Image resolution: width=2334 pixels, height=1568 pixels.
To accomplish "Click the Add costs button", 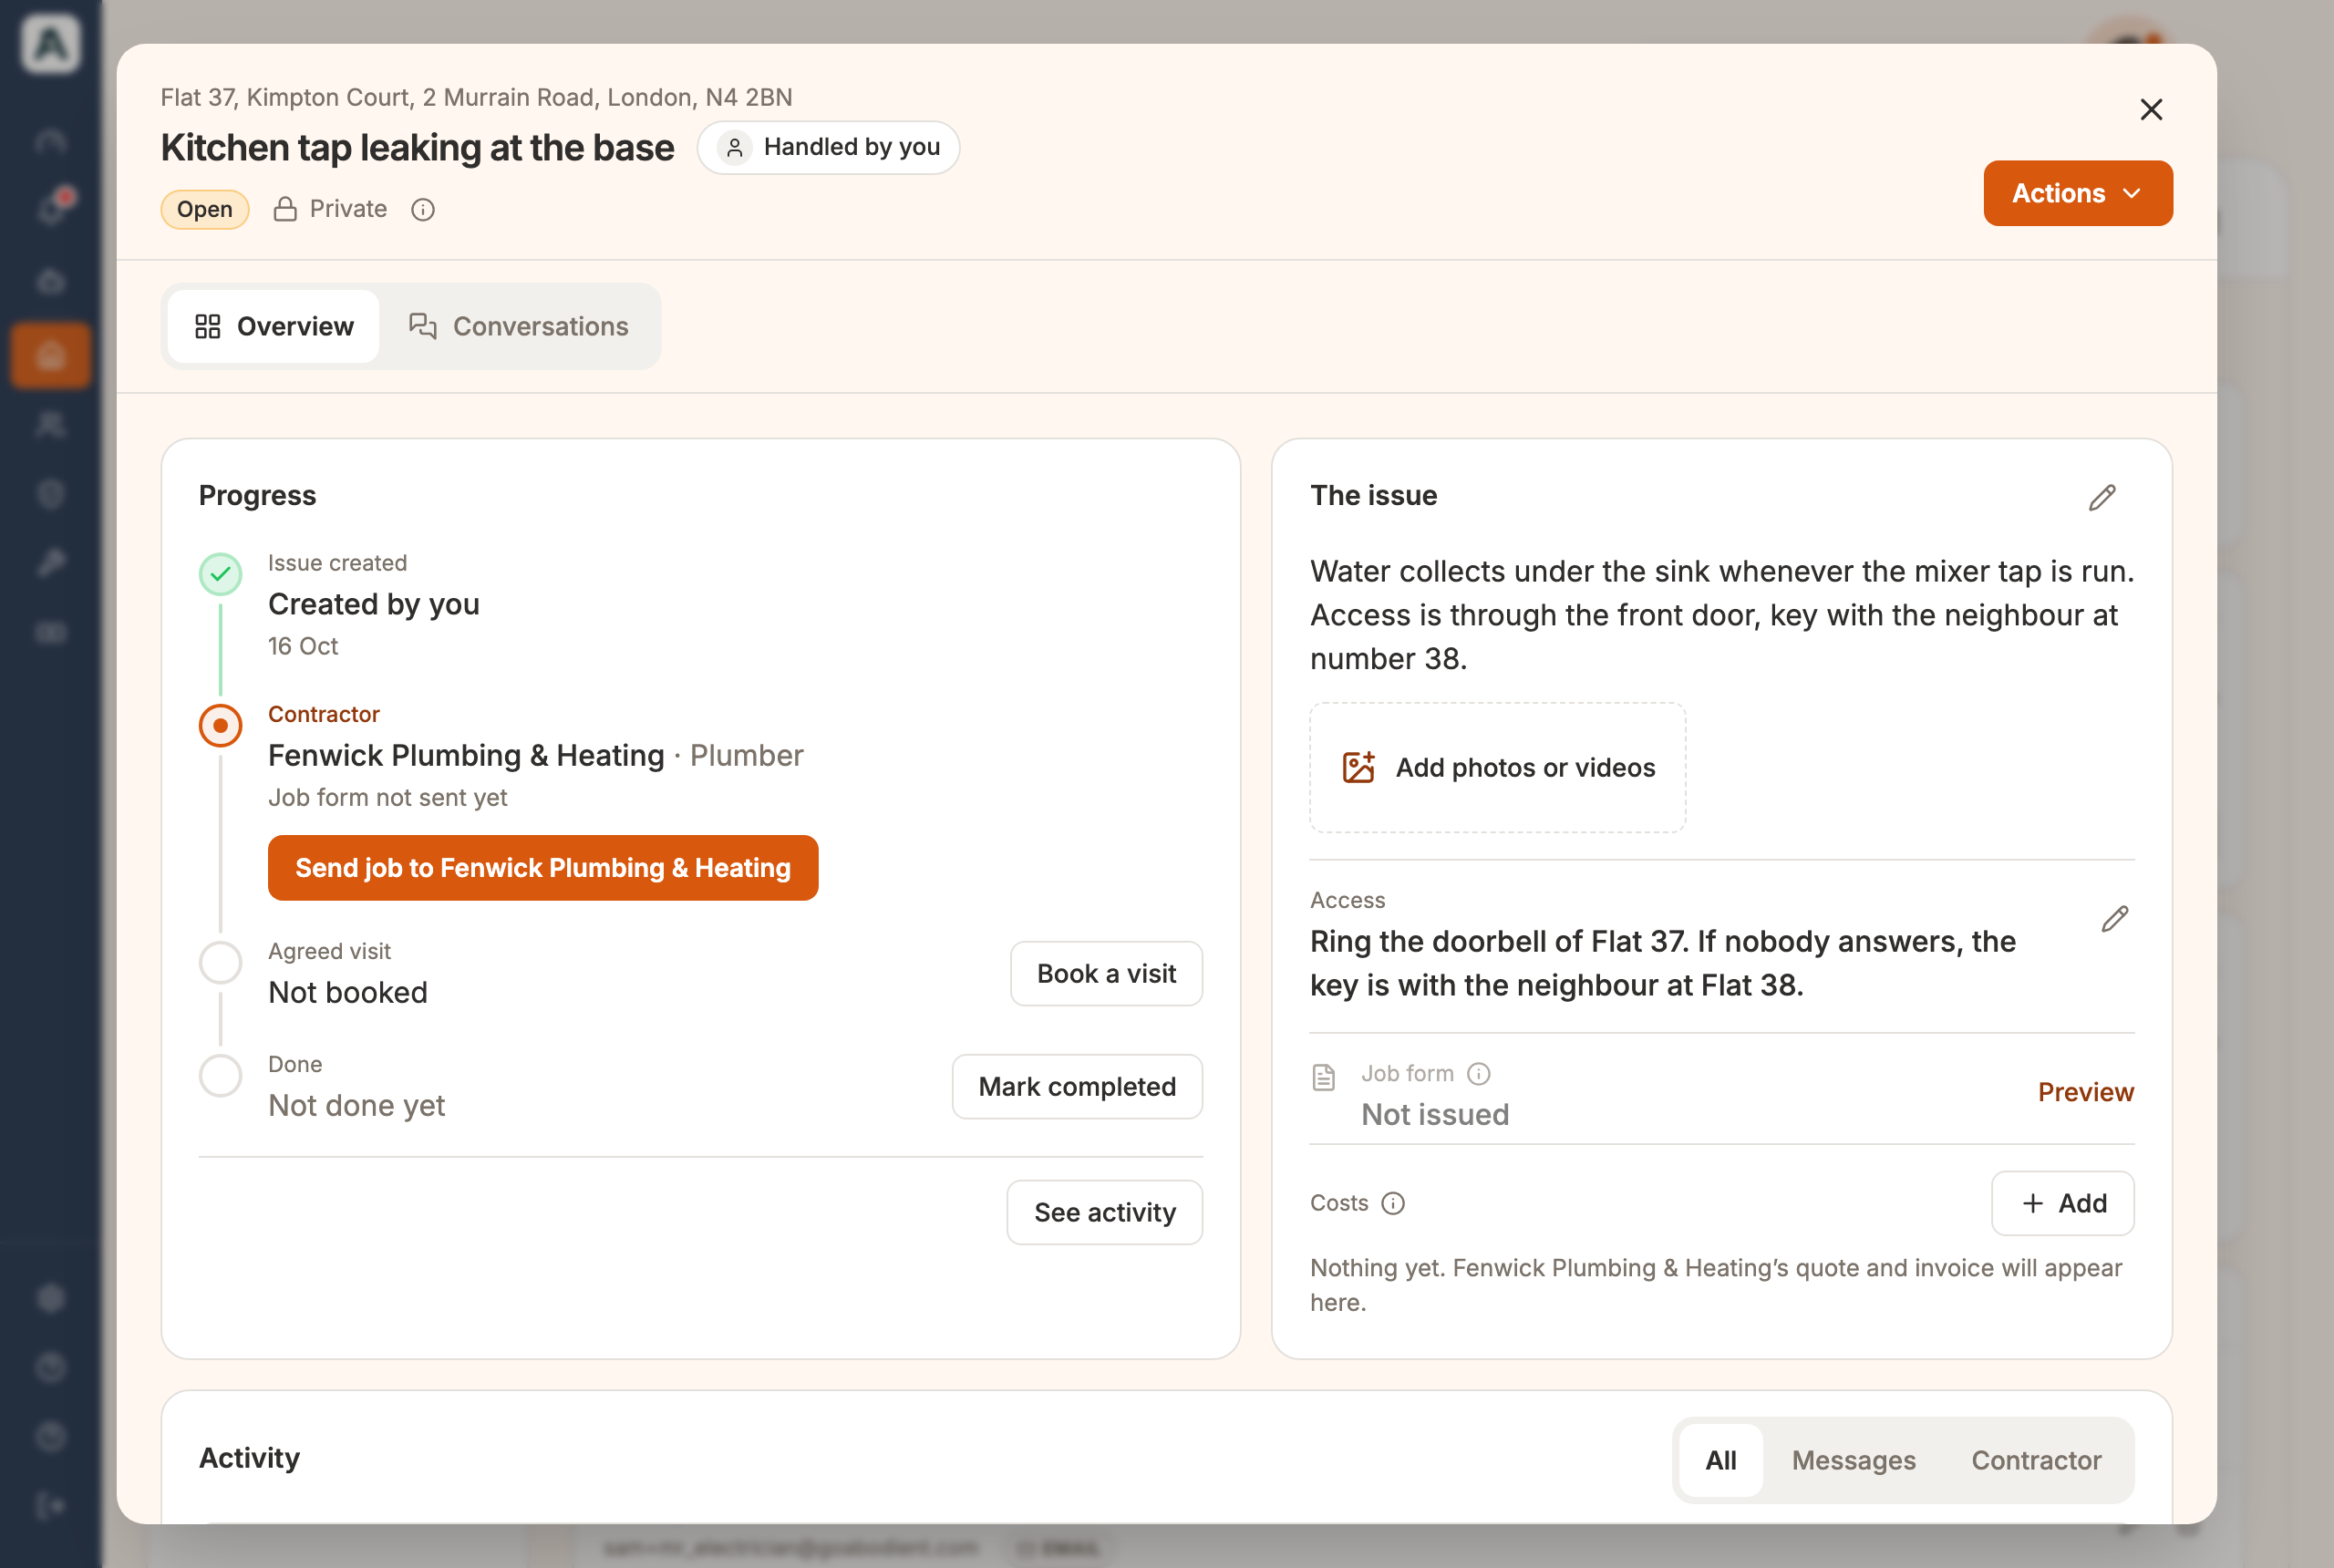I will (x=2062, y=1203).
